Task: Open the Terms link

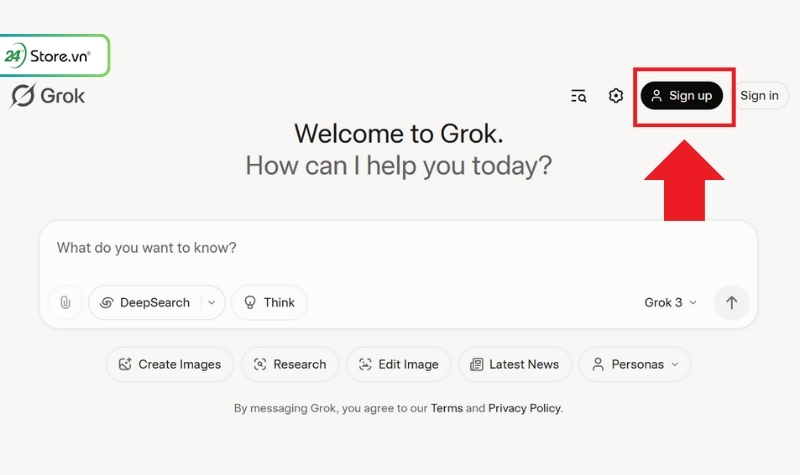Action: (x=446, y=408)
